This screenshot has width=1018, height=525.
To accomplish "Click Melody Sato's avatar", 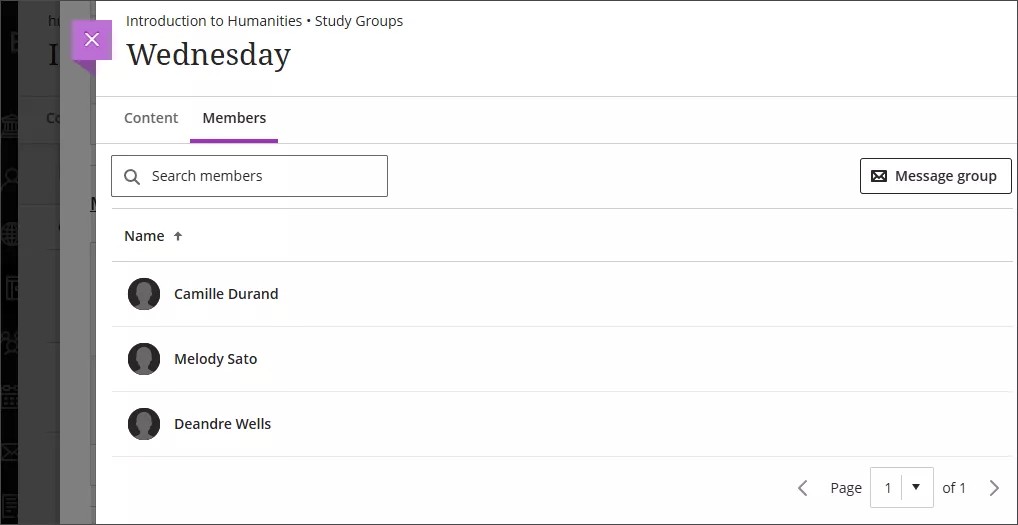I will tap(144, 359).
